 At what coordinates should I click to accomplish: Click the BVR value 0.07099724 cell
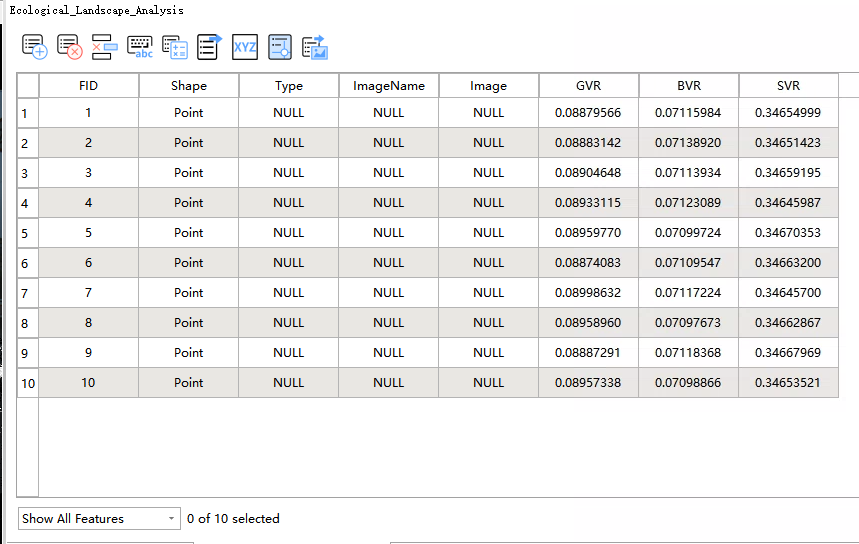(688, 233)
